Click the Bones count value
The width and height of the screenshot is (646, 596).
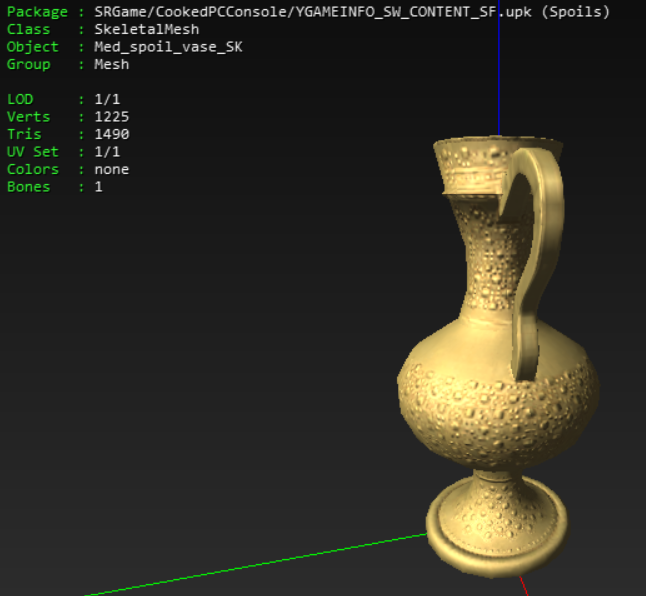tap(98, 187)
